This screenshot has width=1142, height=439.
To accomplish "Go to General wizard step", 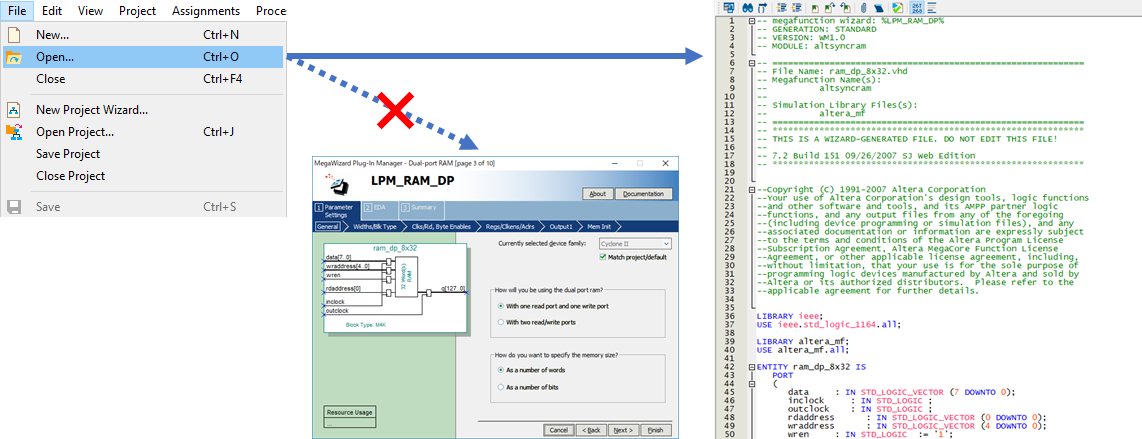I will tap(328, 226).
